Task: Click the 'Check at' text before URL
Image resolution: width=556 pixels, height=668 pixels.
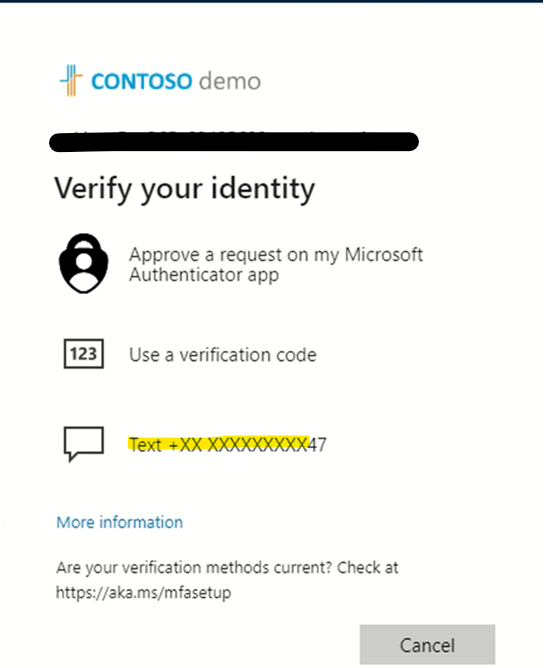Action: tap(368, 568)
